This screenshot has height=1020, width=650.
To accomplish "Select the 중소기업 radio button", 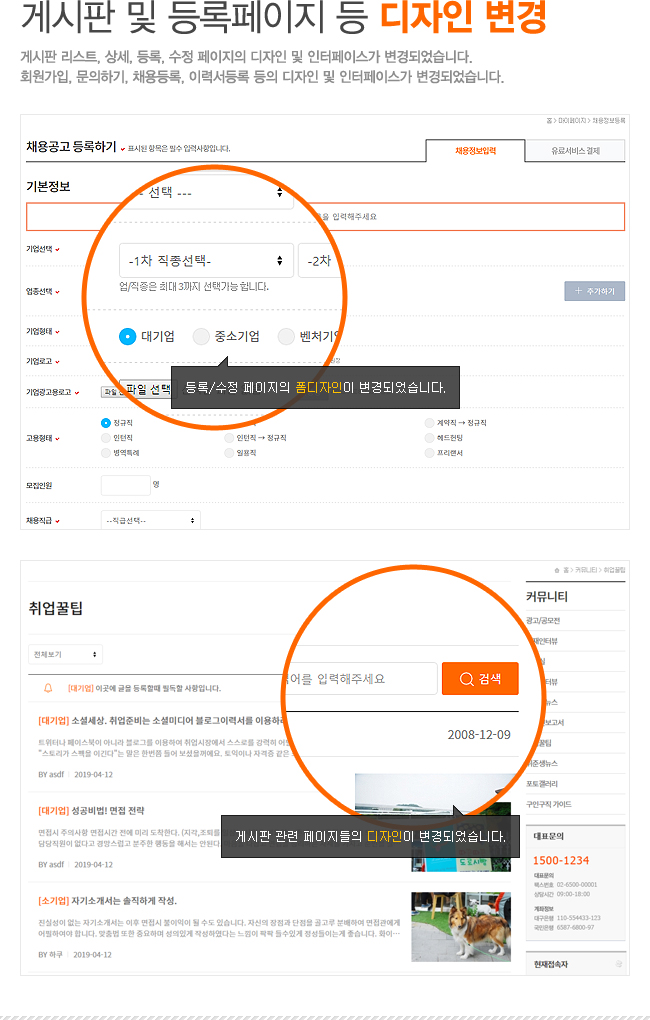I will (202, 336).
